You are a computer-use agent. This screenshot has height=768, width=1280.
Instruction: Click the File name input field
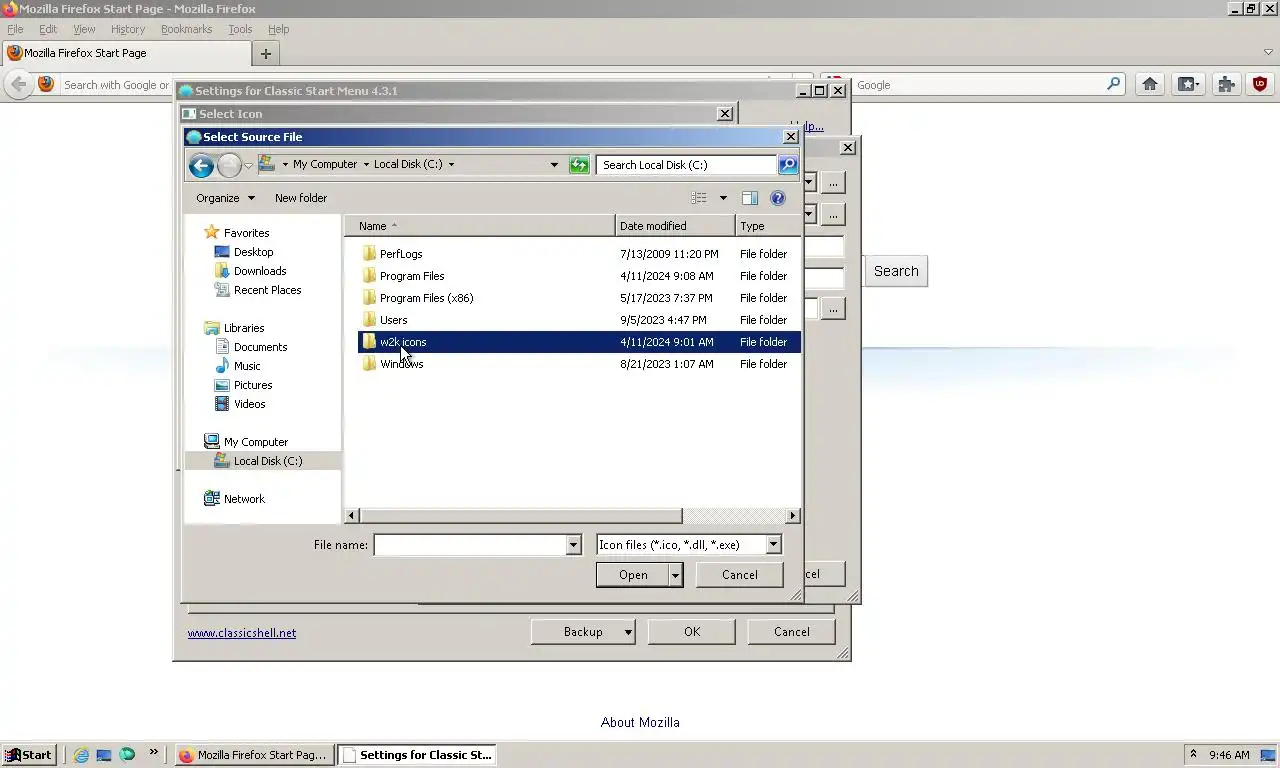click(470, 545)
